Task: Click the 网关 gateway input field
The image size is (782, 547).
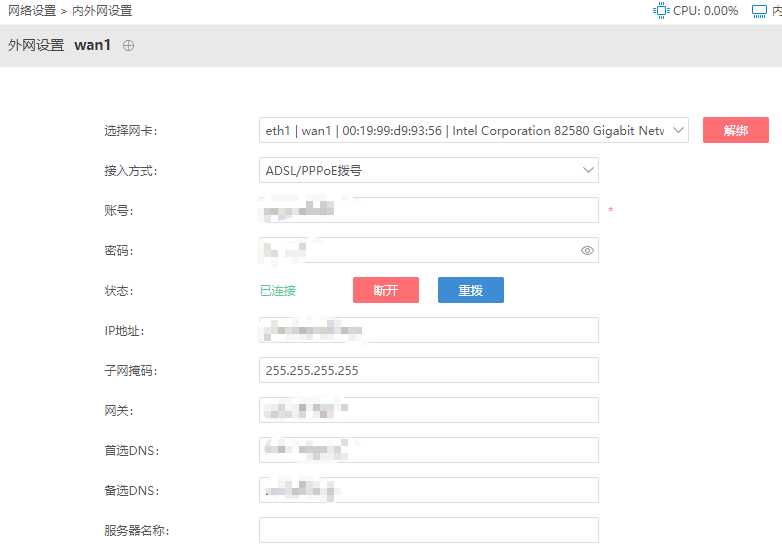Action: point(429,410)
